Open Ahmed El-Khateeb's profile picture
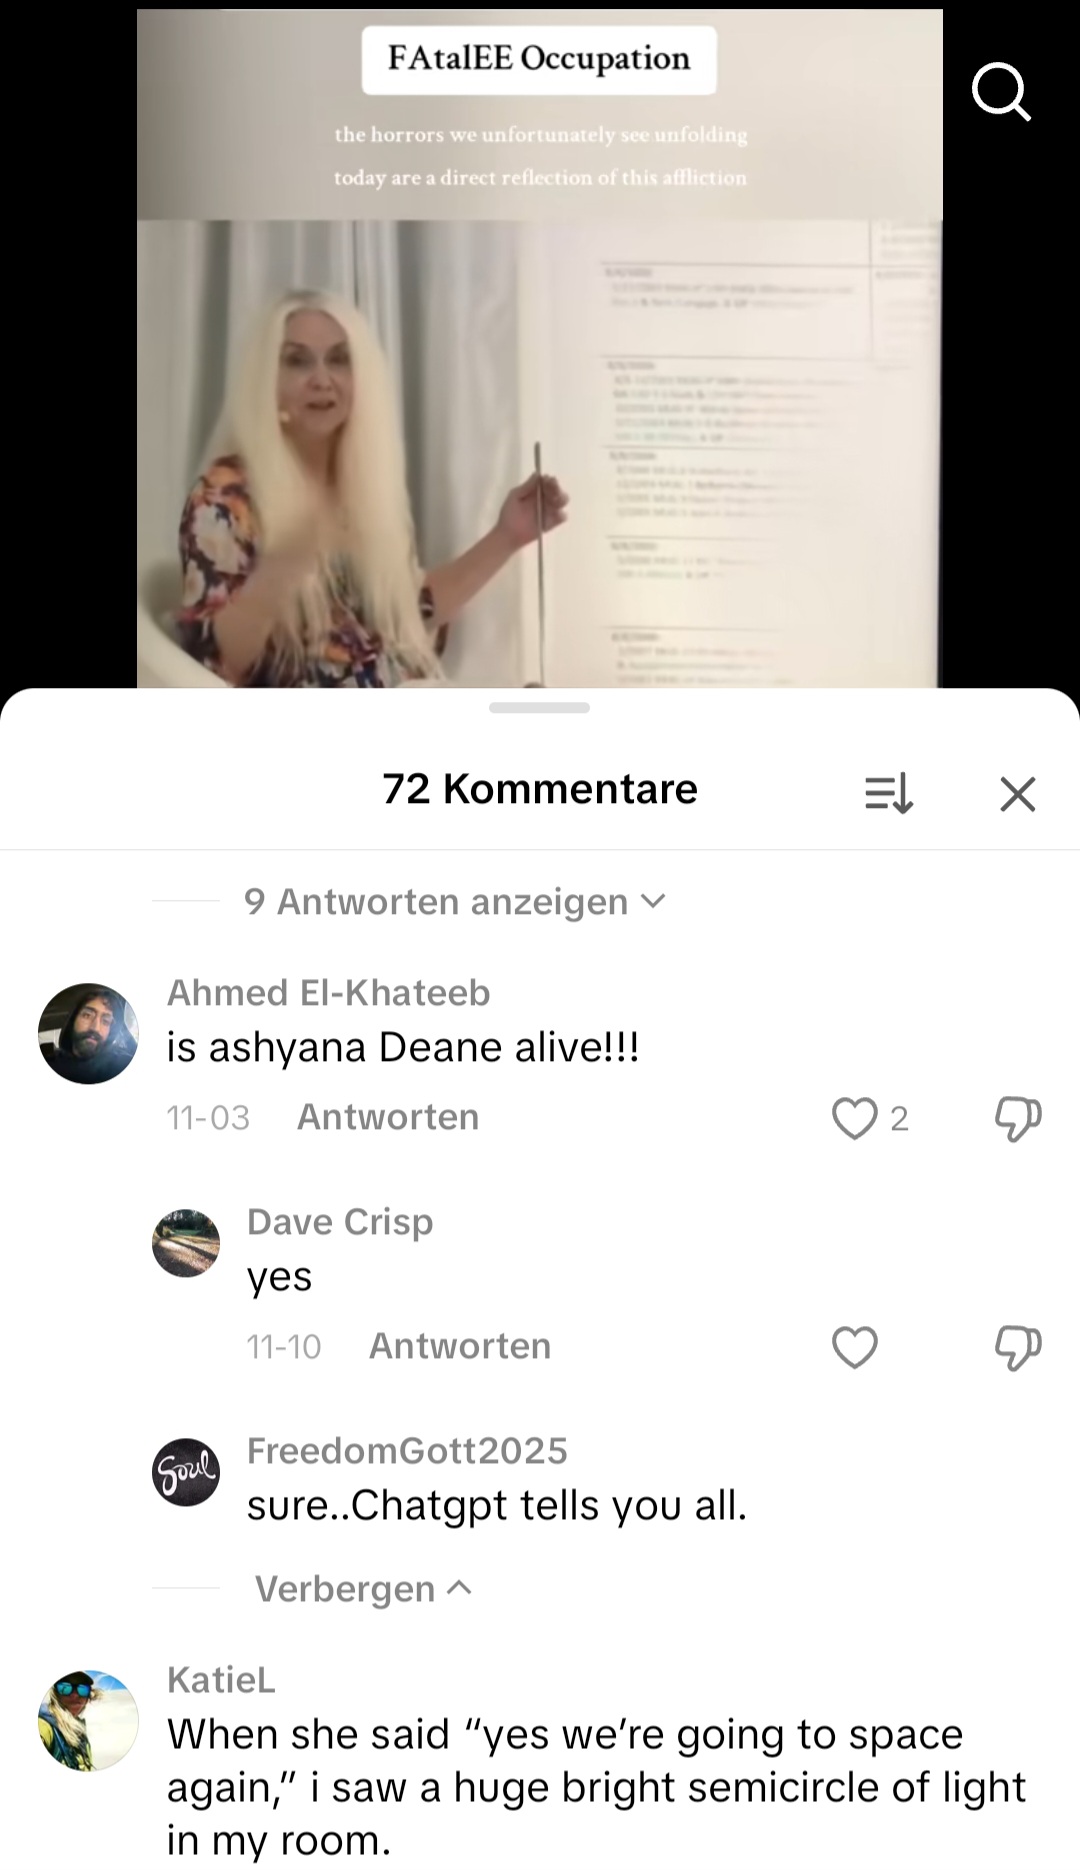 88,1033
